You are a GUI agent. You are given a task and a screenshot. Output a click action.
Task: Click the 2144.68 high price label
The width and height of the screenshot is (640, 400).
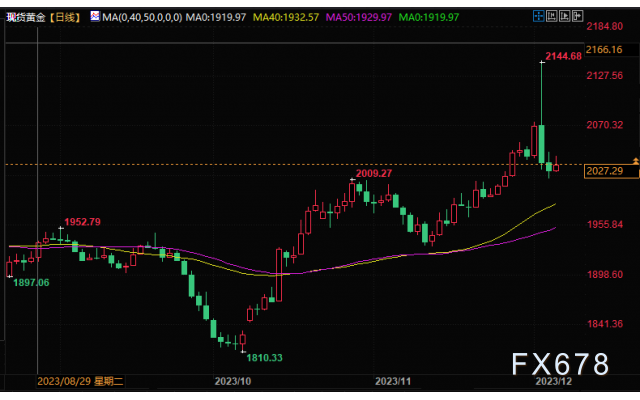pos(563,56)
